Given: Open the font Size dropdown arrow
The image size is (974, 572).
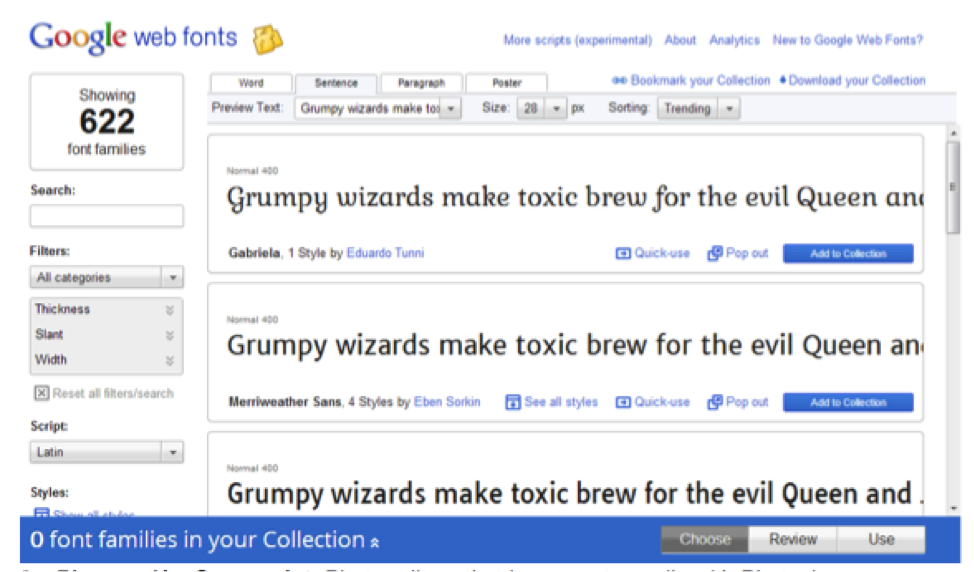Looking at the screenshot, I should (557, 109).
